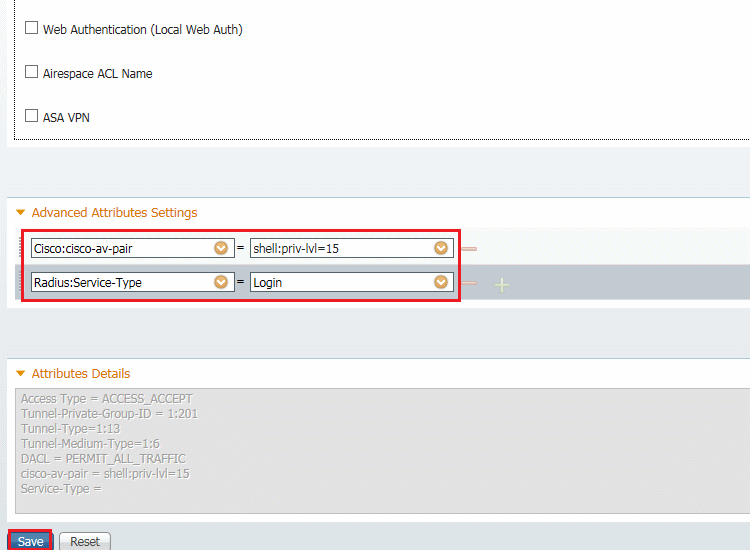Check the Airespace ACL Name option
Image resolution: width=750 pixels, height=550 pixels.
tap(32, 72)
